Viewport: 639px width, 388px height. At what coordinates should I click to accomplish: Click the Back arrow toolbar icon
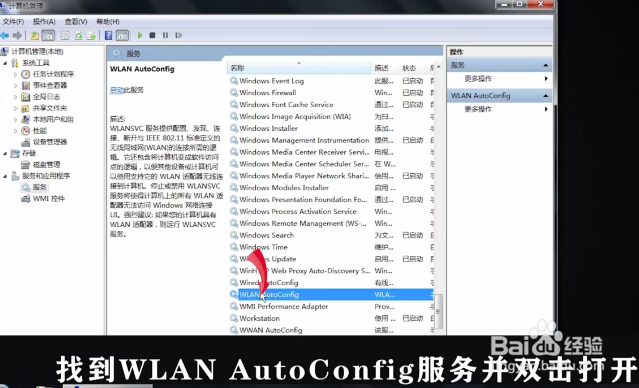[x=5, y=35]
